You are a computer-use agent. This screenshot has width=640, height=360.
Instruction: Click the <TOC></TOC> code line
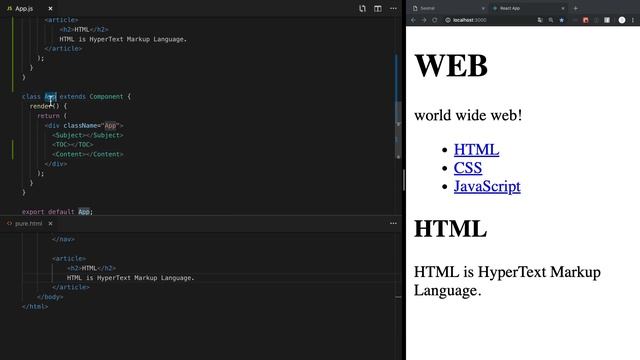(x=73, y=144)
